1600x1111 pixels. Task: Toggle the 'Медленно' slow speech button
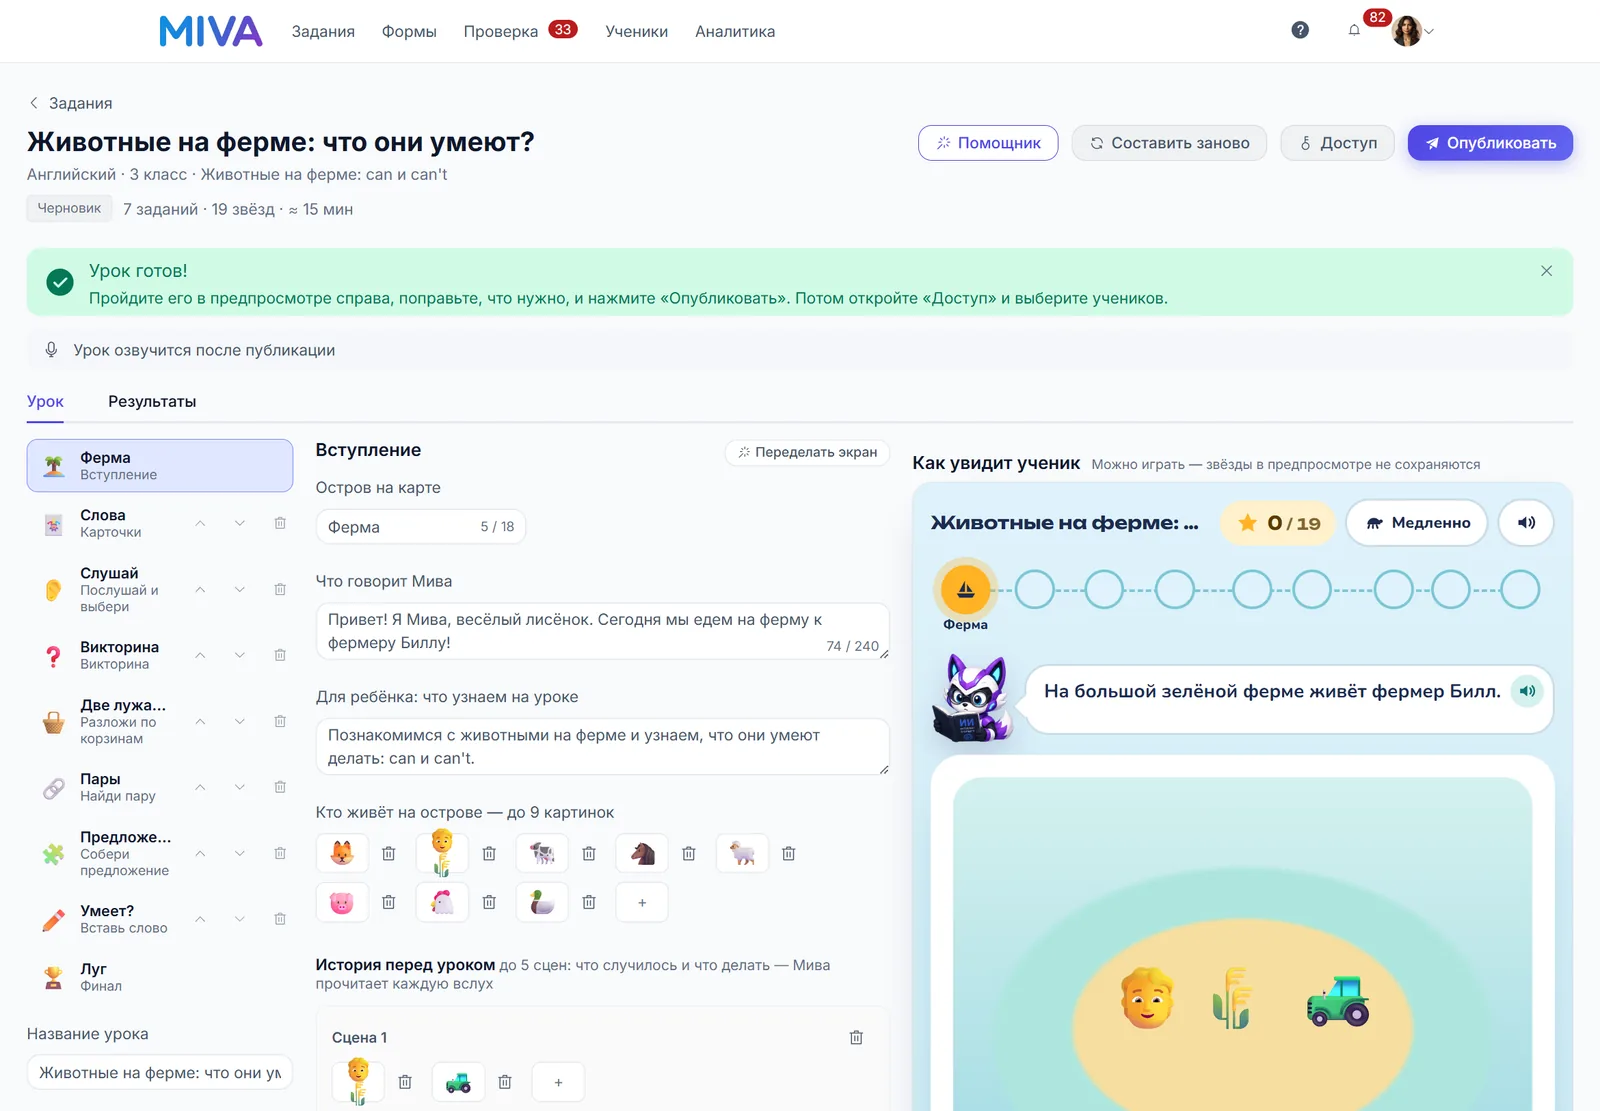(x=1417, y=522)
